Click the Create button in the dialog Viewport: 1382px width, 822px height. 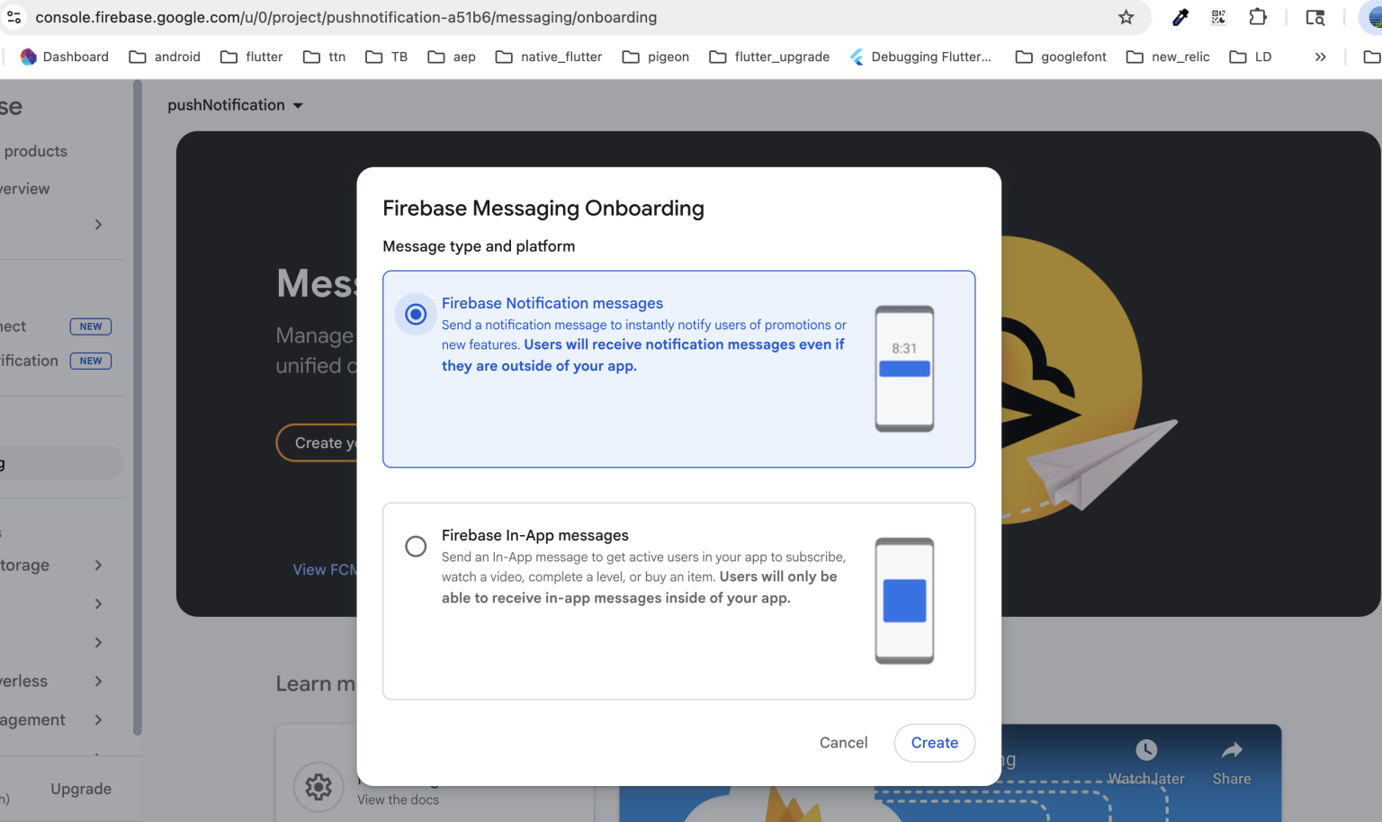(934, 743)
